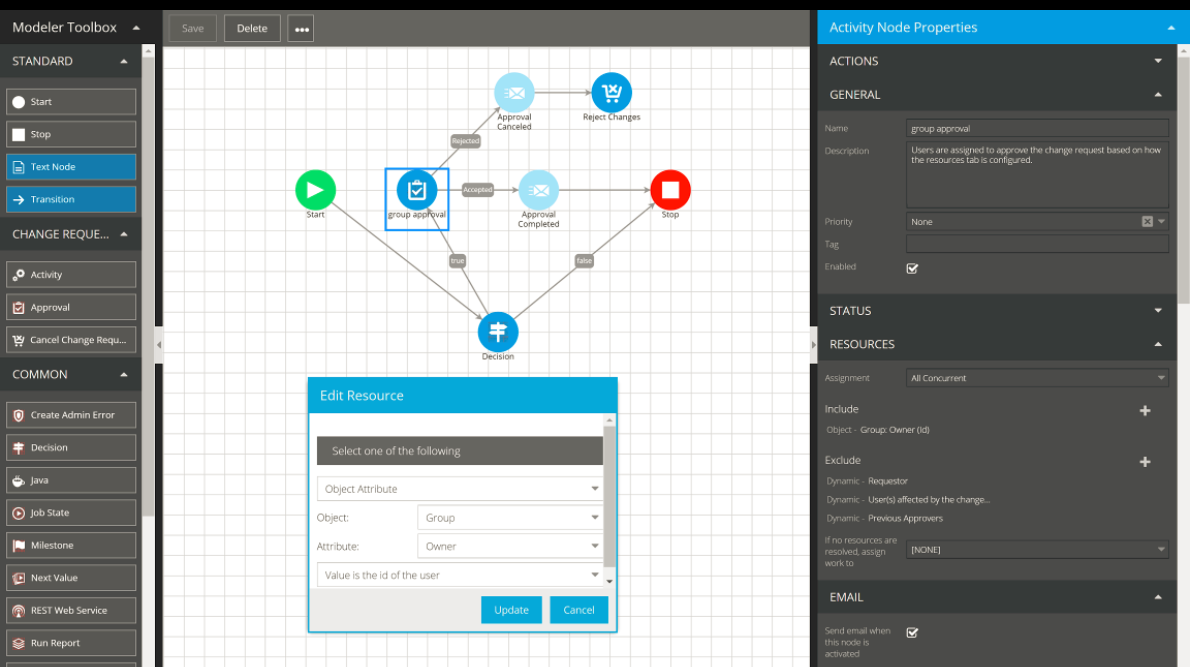
Task: Open the Object Group dropdown
Action: tap(509, 518)
